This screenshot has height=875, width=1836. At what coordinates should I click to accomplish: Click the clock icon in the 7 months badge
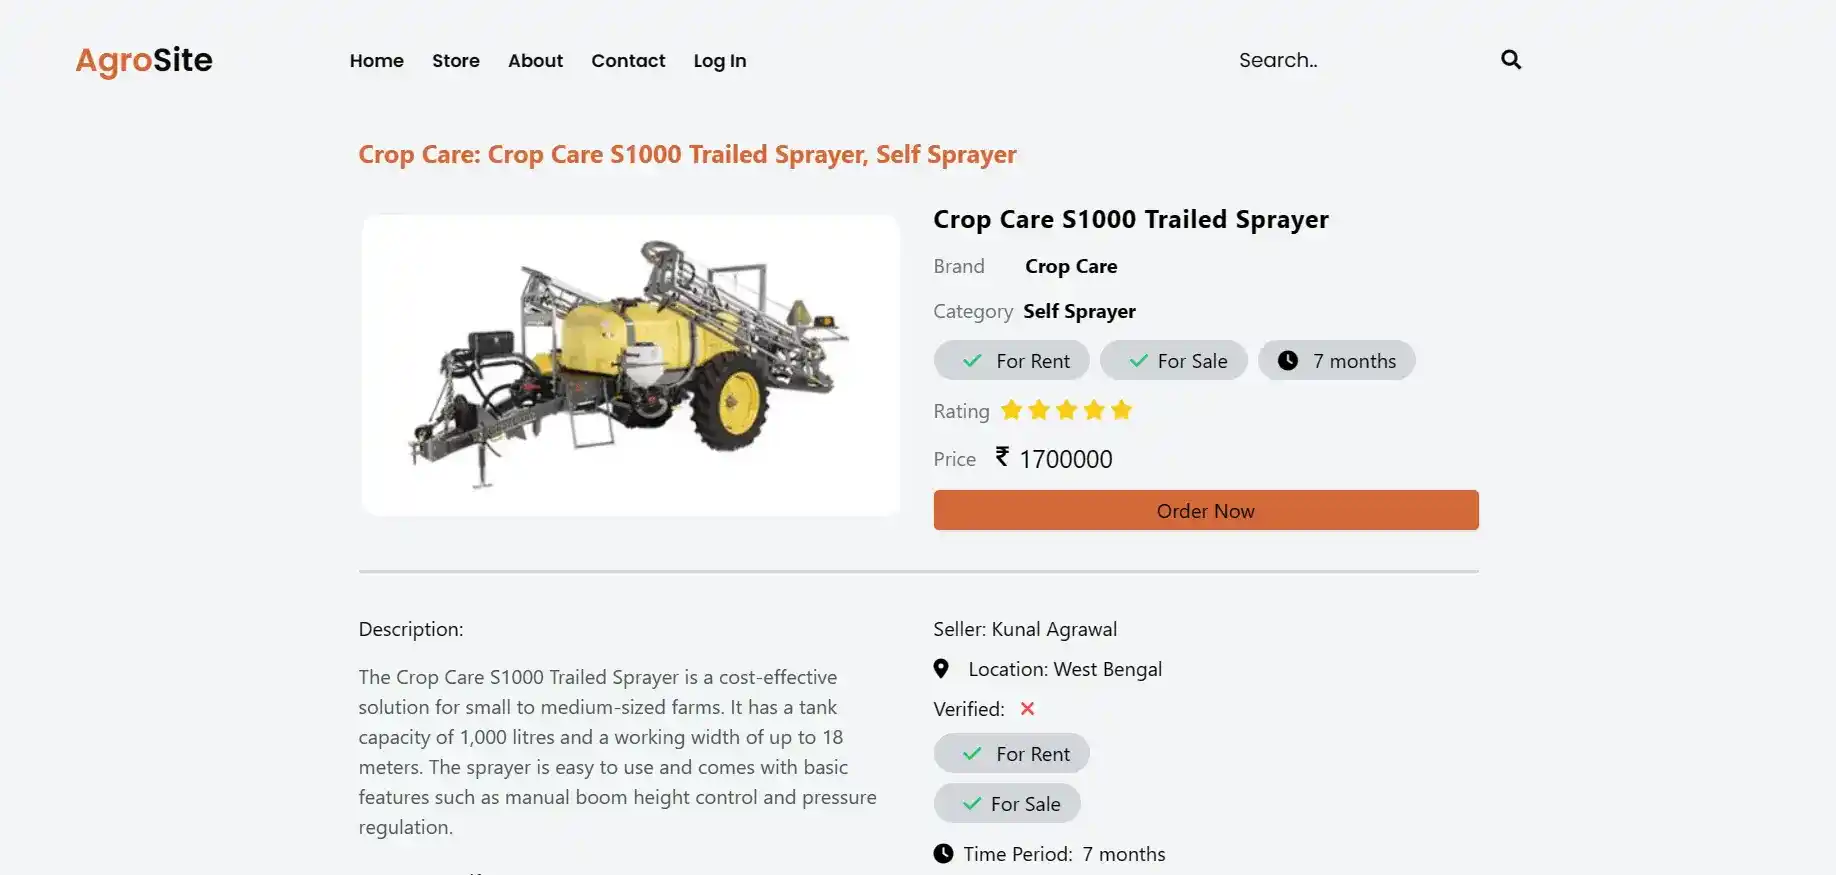1288,361
